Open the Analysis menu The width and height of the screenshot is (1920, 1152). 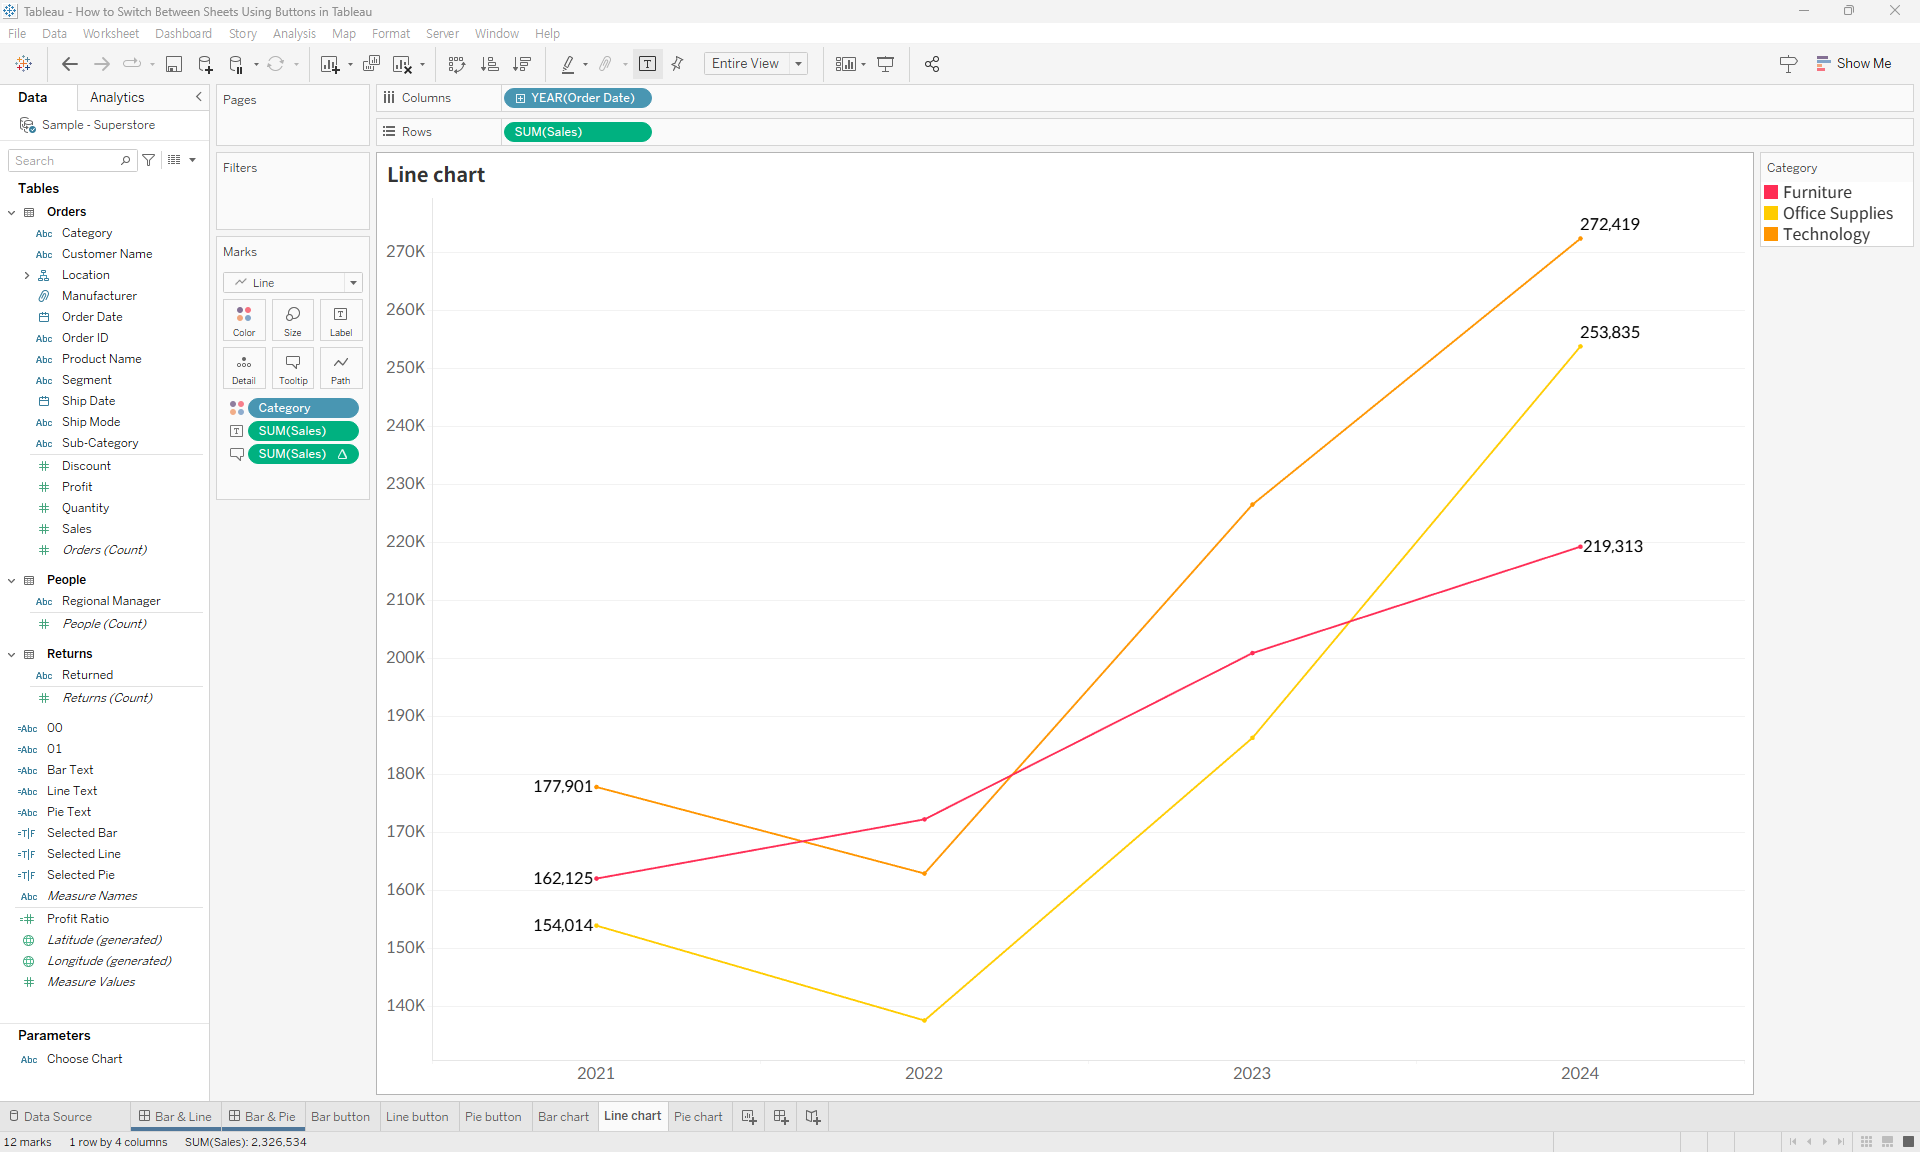click(293, 33)
